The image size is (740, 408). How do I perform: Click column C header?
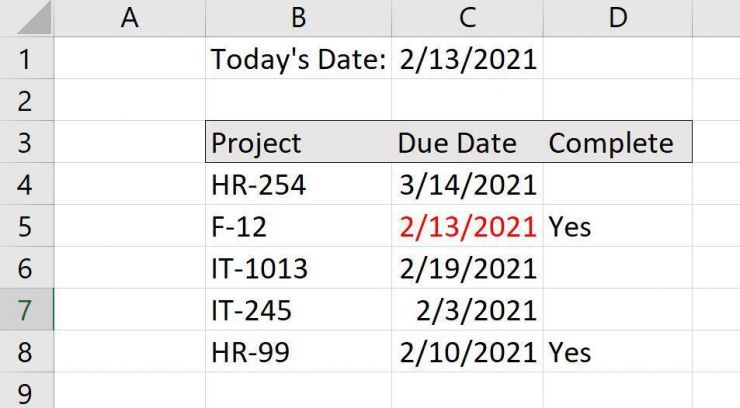coord(467,17)
